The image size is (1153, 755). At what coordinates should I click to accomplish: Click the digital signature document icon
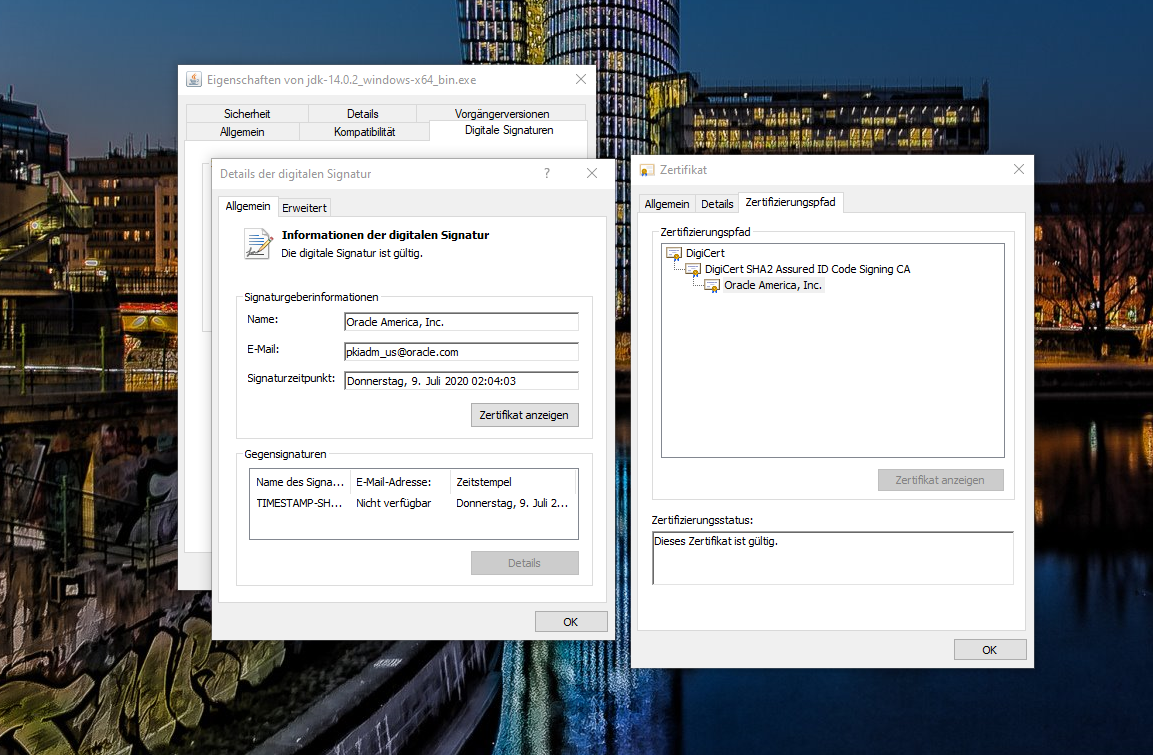click(259, 244)
